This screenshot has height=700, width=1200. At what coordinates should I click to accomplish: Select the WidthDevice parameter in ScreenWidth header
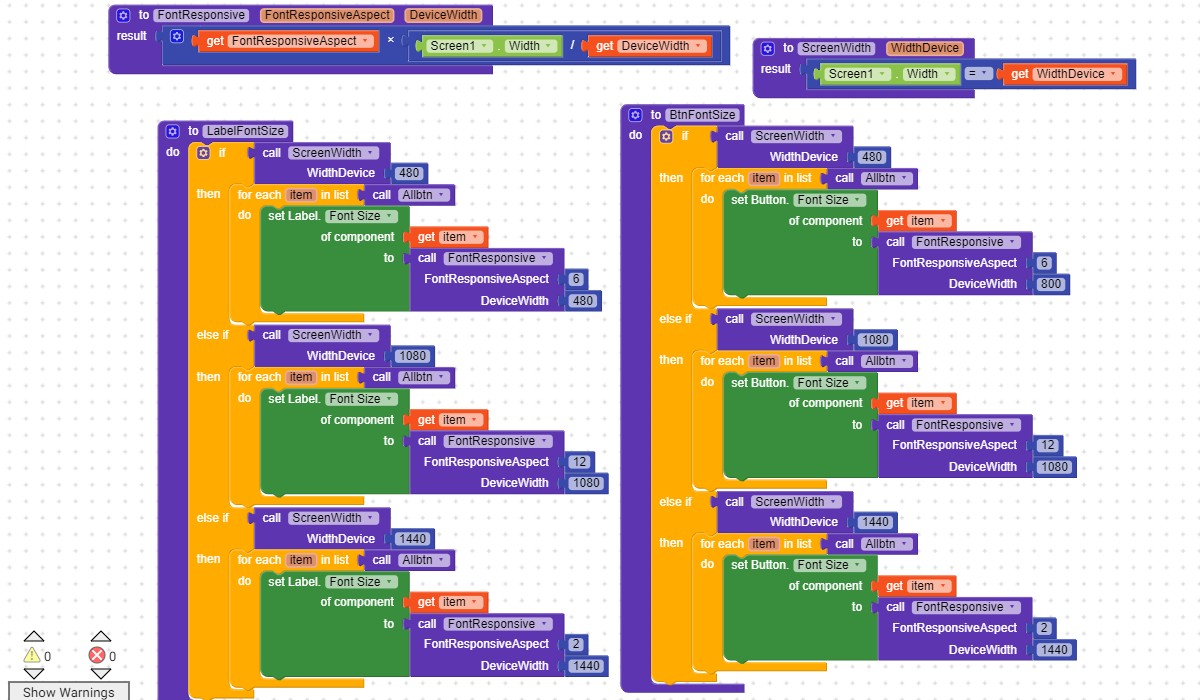click(x=925, y=48)
